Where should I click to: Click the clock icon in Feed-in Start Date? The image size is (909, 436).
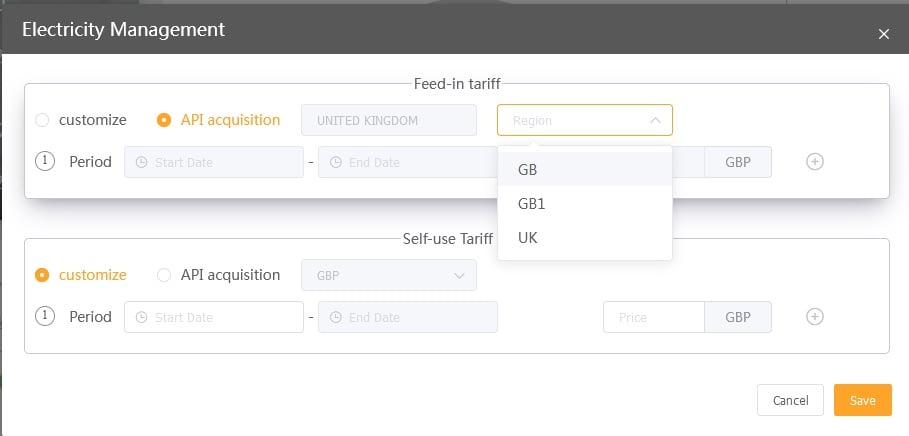tap(141, 162)
